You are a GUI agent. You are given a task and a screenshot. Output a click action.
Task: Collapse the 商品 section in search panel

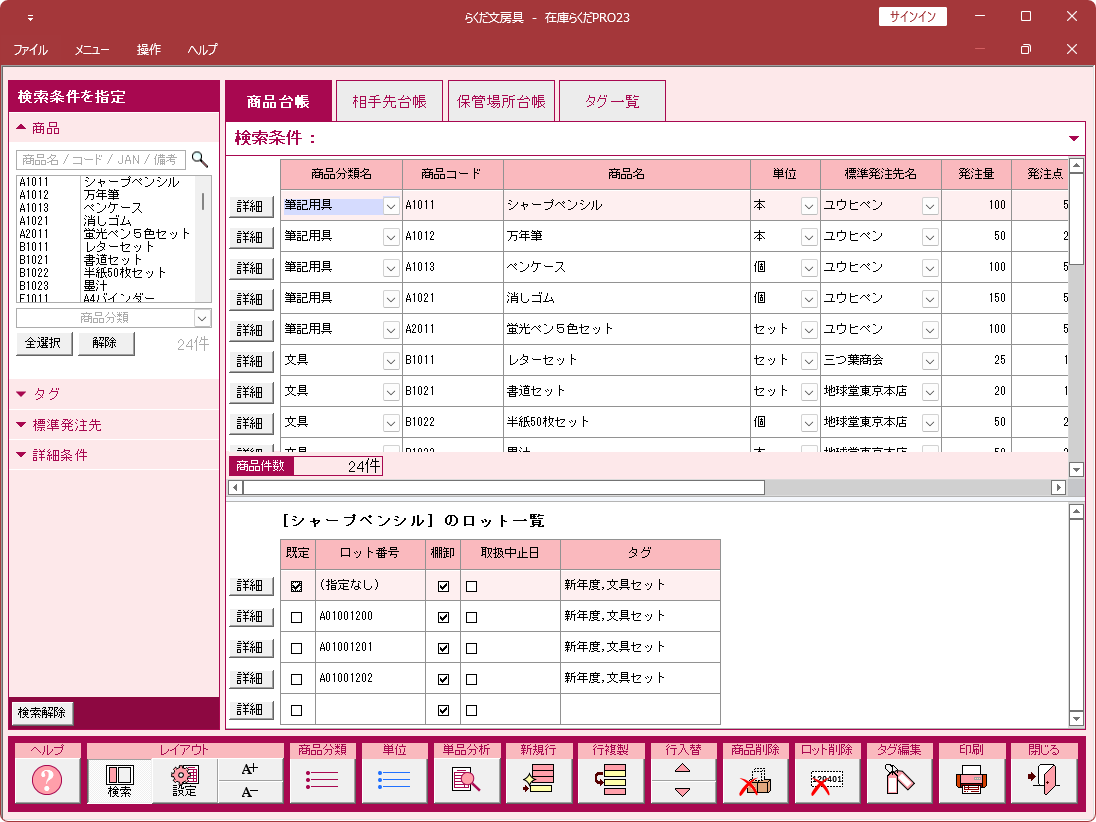21,128
